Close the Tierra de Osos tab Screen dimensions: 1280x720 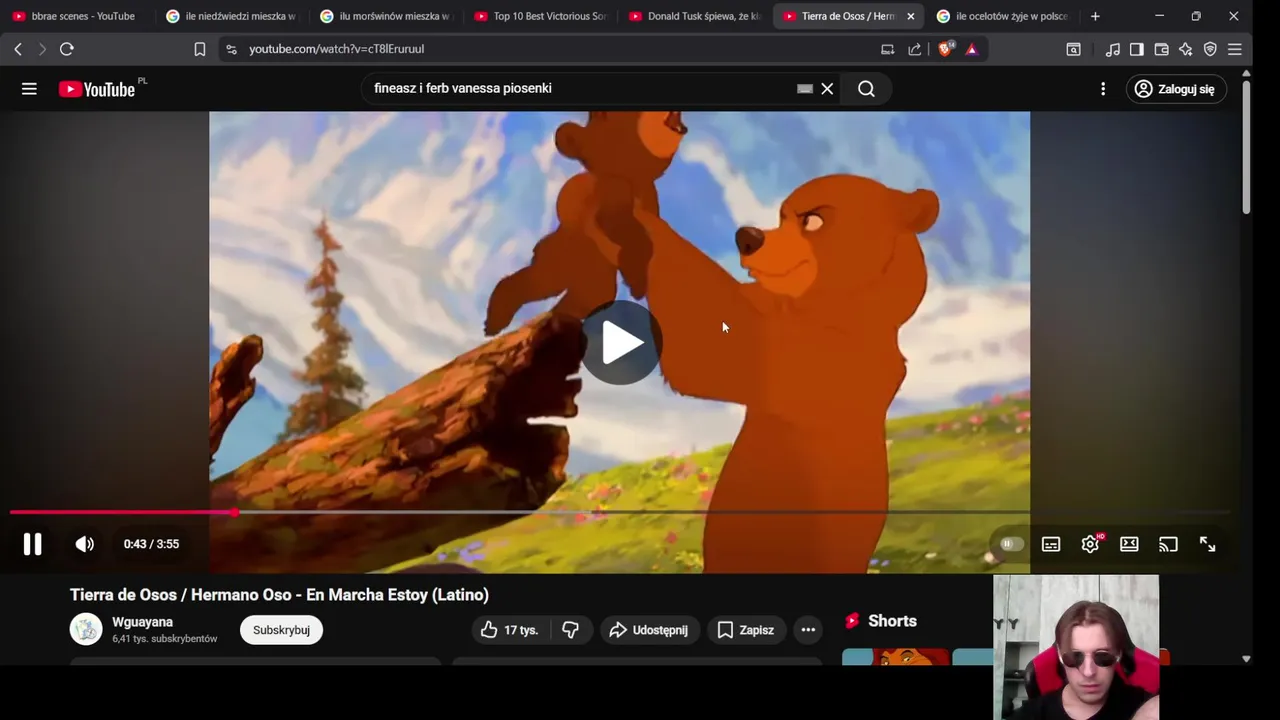click(x=910, y=16)
